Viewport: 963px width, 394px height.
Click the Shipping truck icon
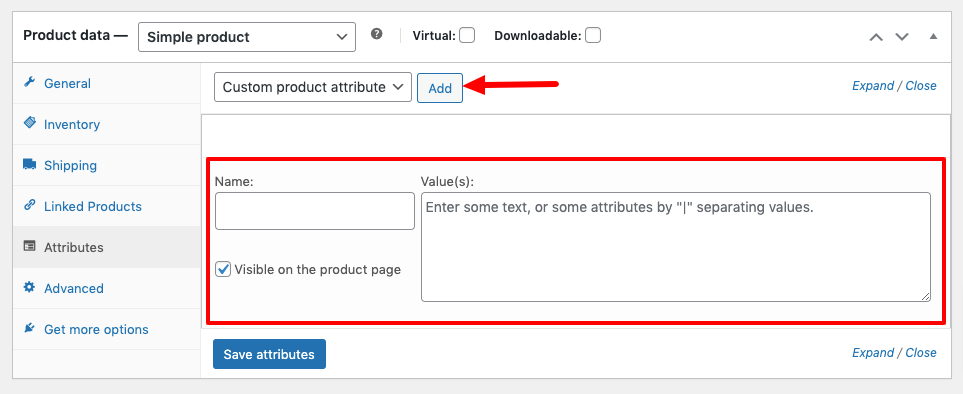(29, 164)
